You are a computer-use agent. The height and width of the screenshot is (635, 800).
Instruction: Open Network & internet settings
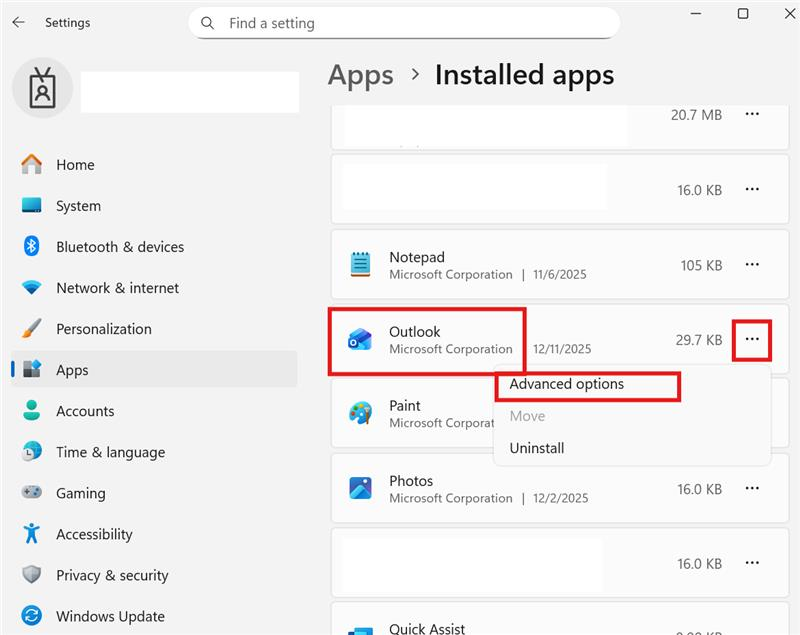(154, 288)
